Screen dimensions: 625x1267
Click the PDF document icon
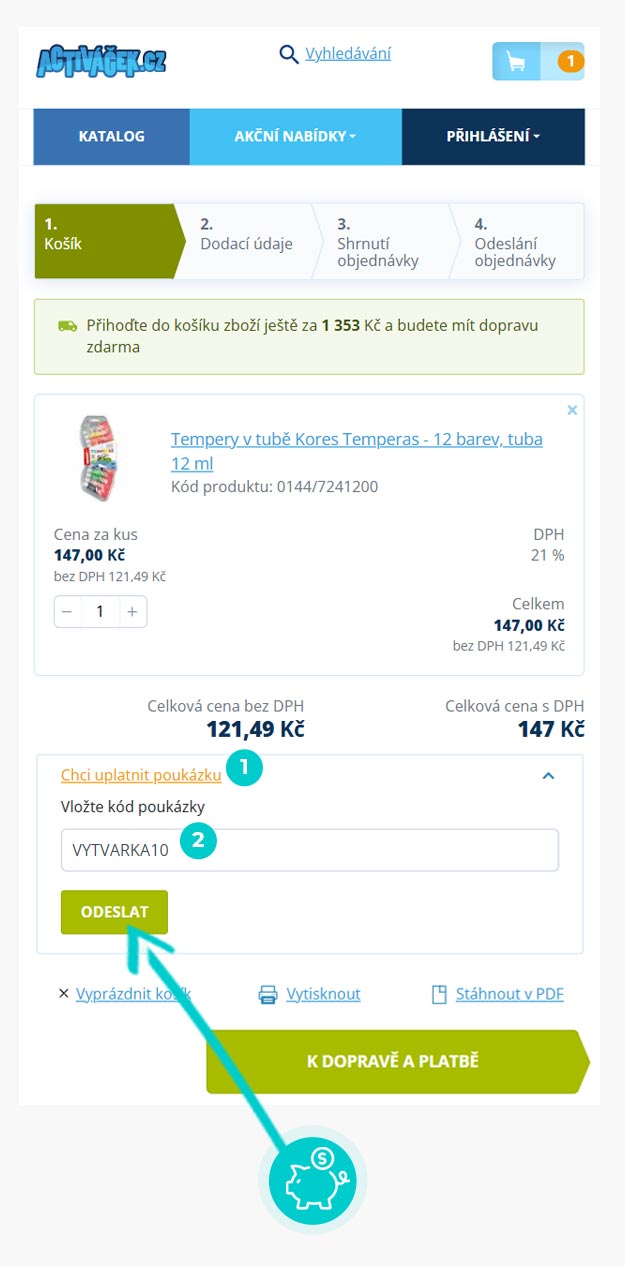(438, 994)
